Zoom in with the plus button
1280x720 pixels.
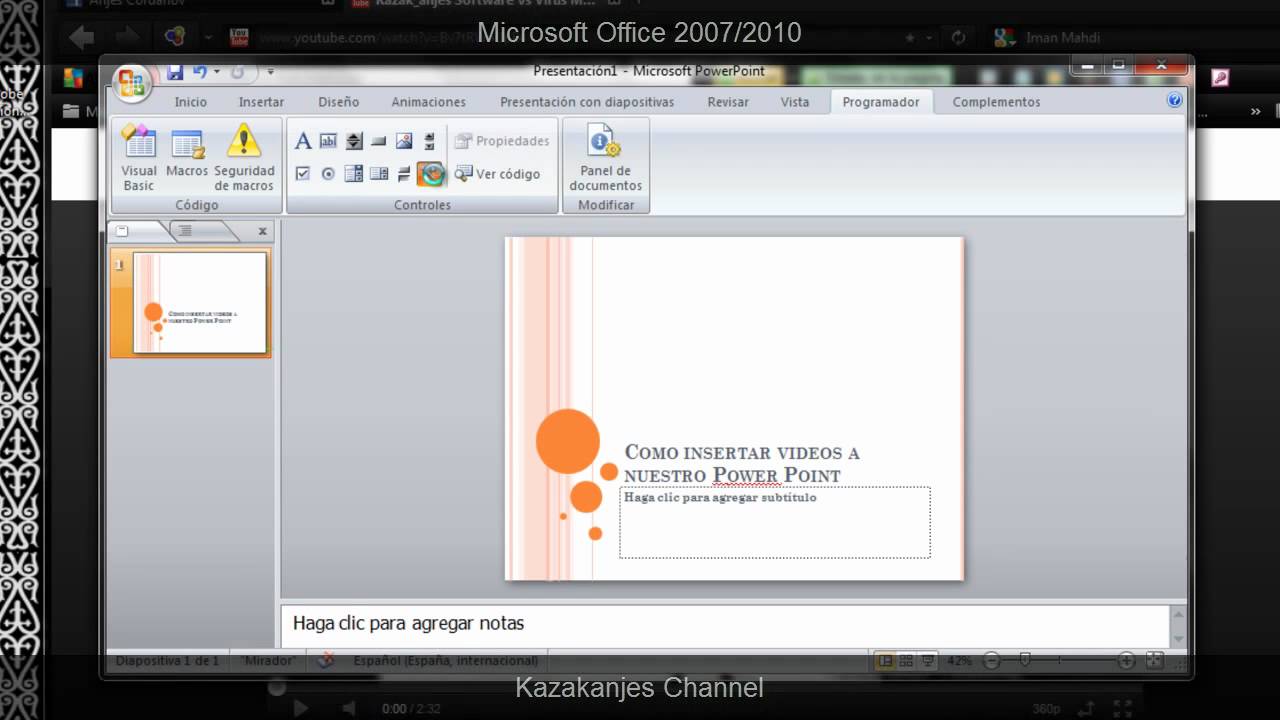coord(1126,660)
